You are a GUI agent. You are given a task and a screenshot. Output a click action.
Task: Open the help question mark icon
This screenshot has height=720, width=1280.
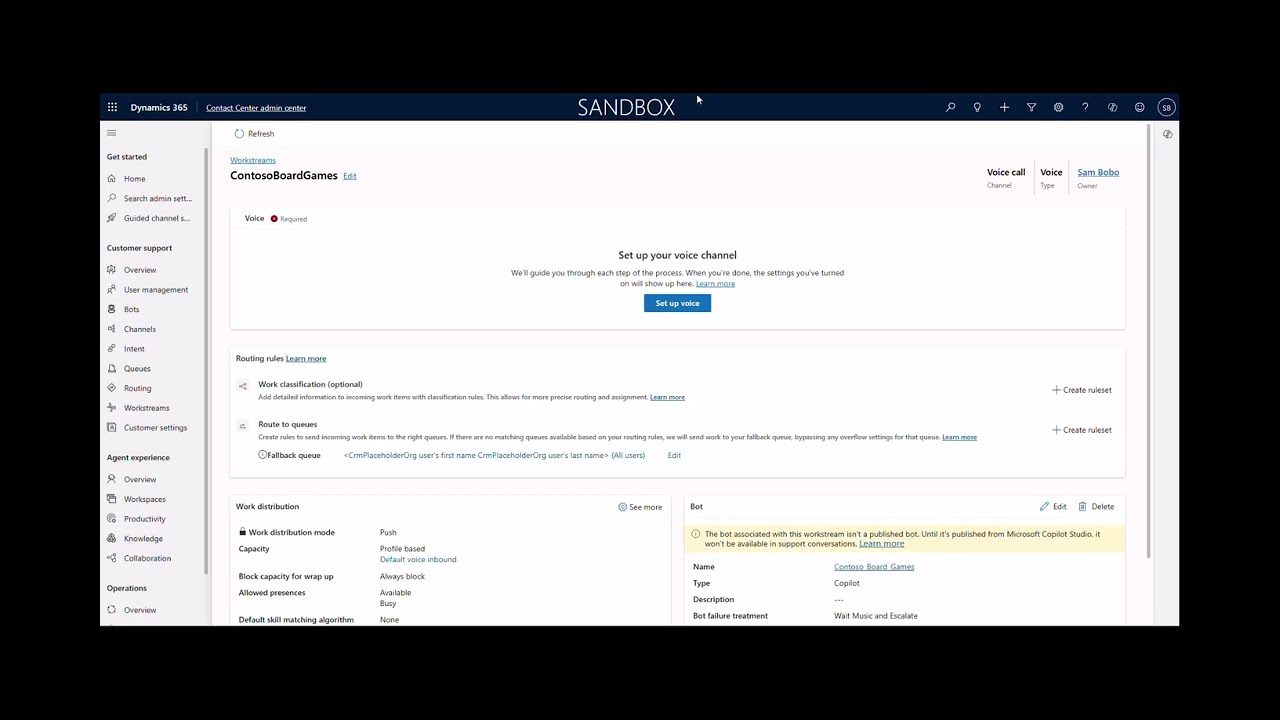[x=1085, y=107]
